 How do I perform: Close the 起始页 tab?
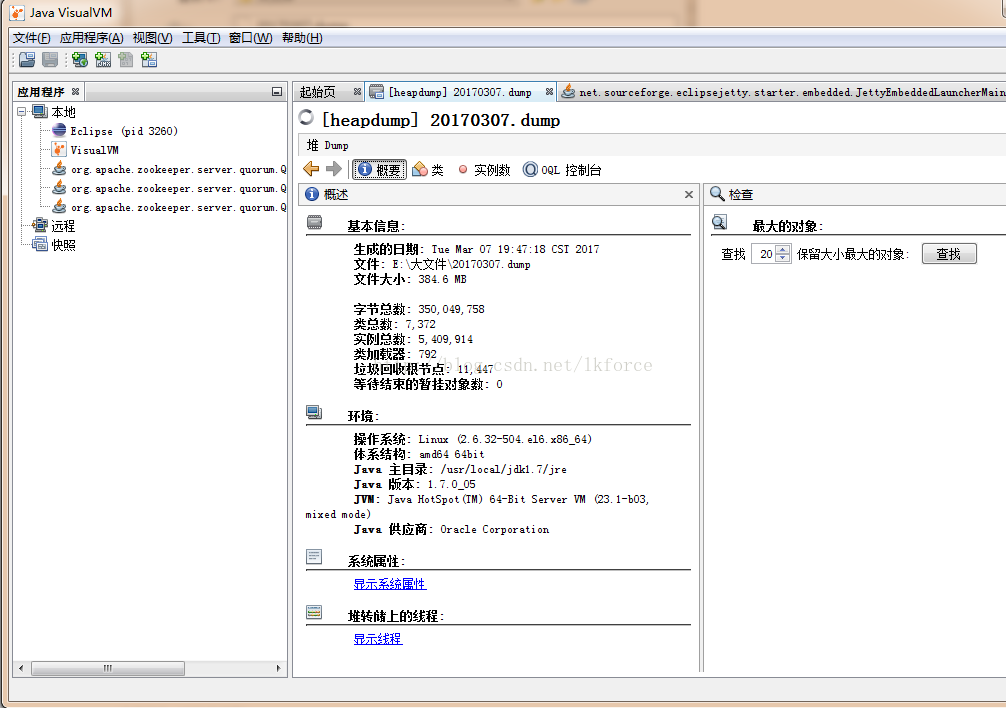point(357,92)
